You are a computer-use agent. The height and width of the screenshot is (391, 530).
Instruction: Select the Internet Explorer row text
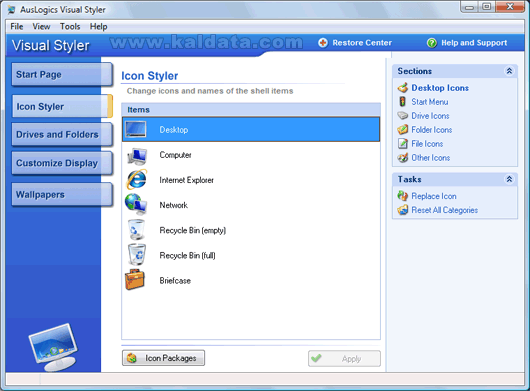[187, 180]
